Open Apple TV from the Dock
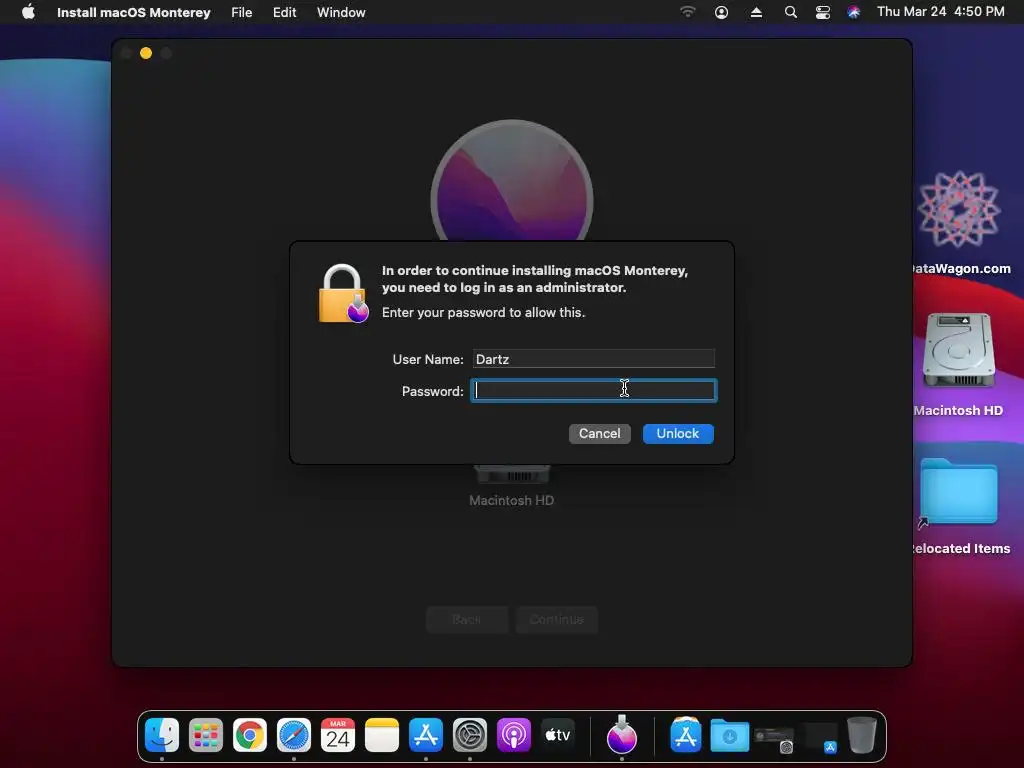Viewport: 1024px width, 768px height. click(x=558, y=735)
